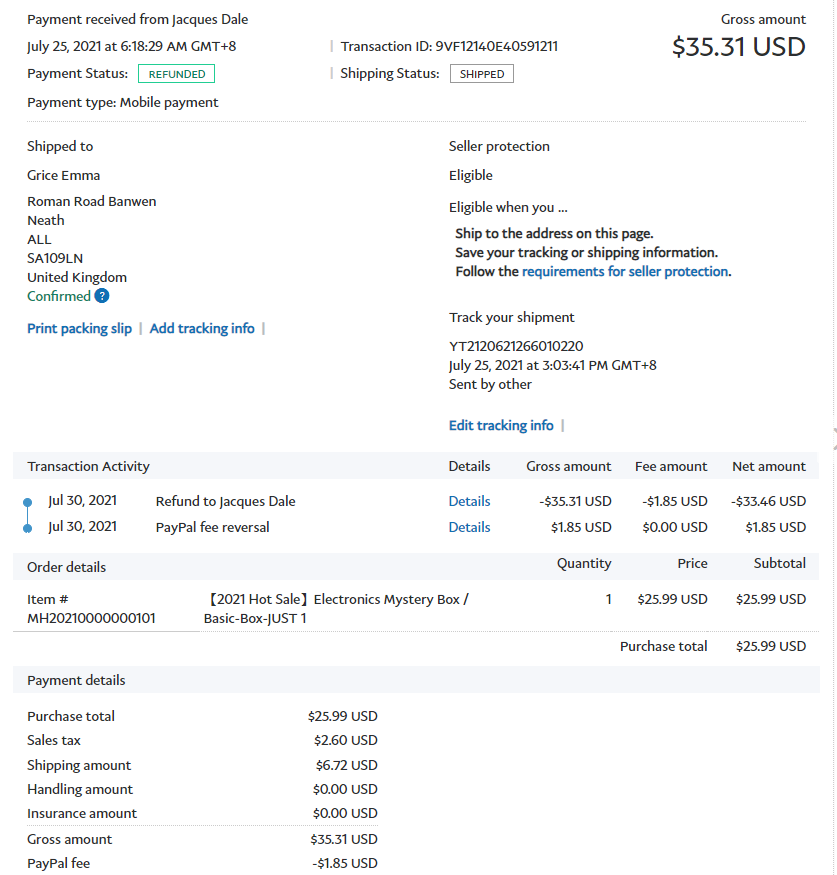Click tracking number YT2120621266010220
This screenshot has height=875, width=837.
pyautogui.click(x=516, y=346)
